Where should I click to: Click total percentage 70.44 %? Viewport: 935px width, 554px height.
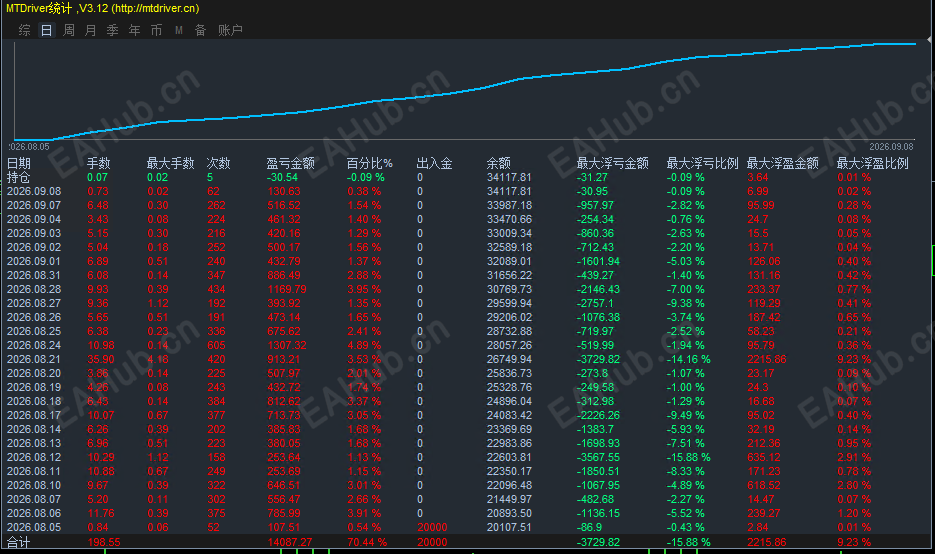pyautogui.click(x=367, y=543)
